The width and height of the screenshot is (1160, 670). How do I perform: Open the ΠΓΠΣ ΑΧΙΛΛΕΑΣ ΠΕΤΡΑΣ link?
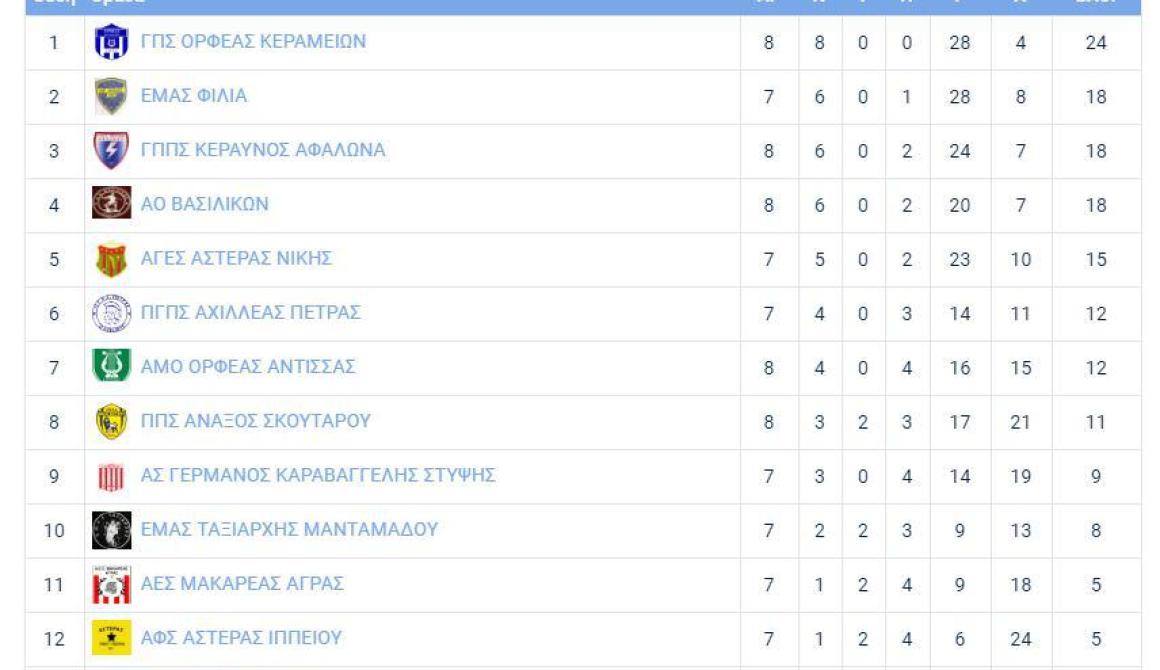pyautogui.click(x=251, y=313)
